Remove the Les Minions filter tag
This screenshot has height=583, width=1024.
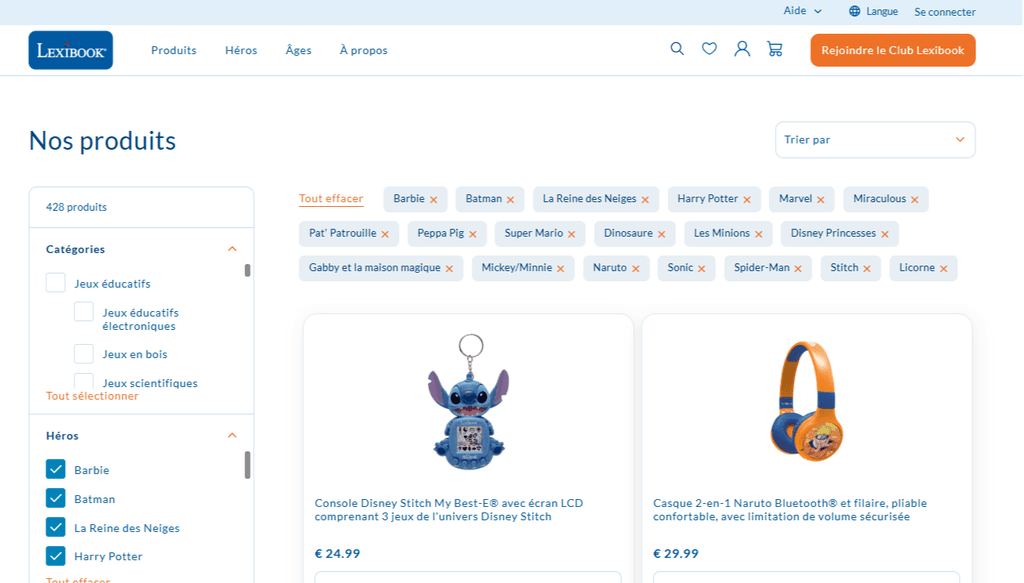click(759, 234)
